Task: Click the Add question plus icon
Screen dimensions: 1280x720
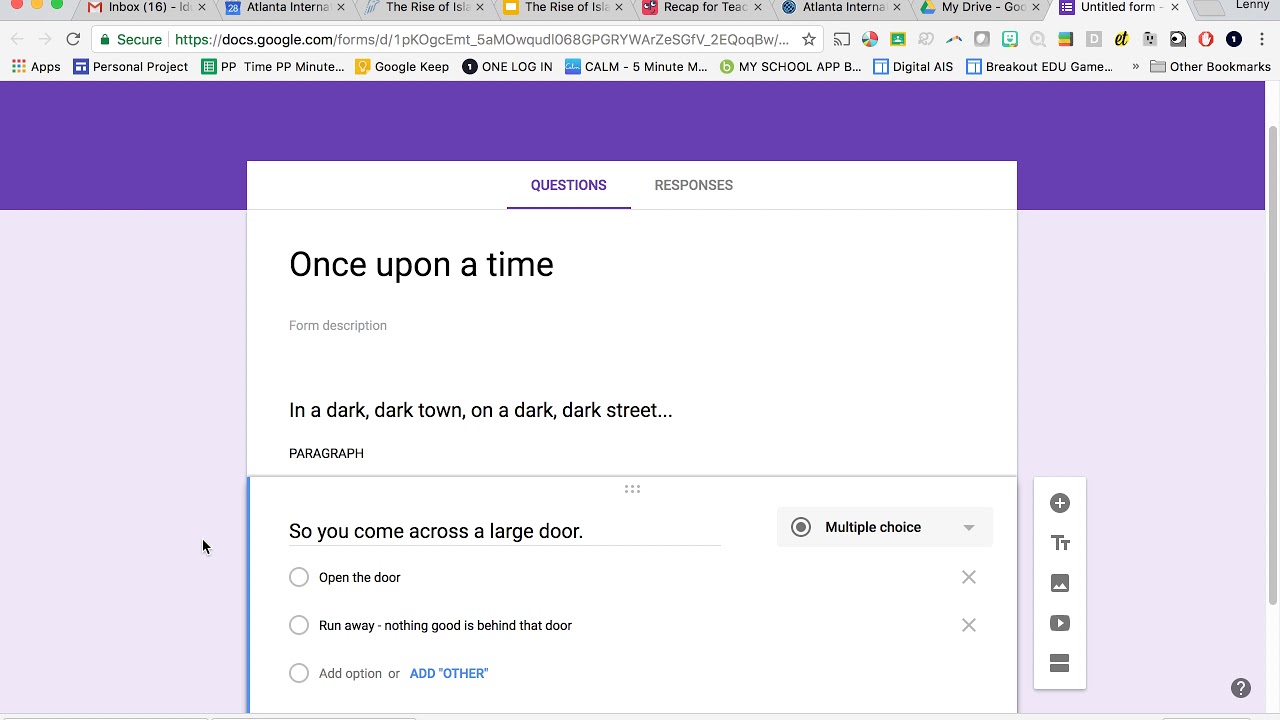Action: coord(1060,503)
